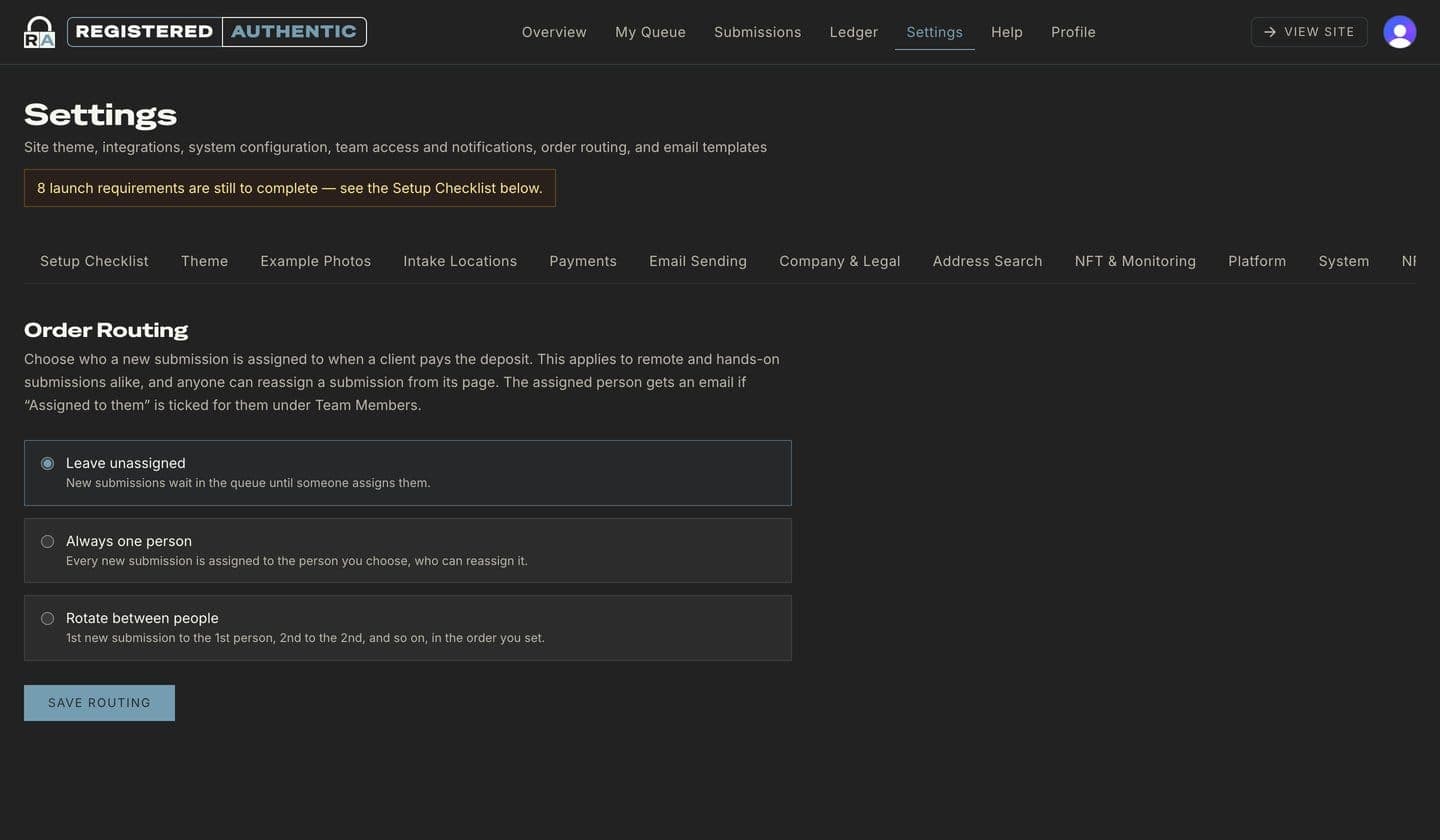Navigate to Submissions
This screenshot has width=1440, height=840.
(757, 32)
